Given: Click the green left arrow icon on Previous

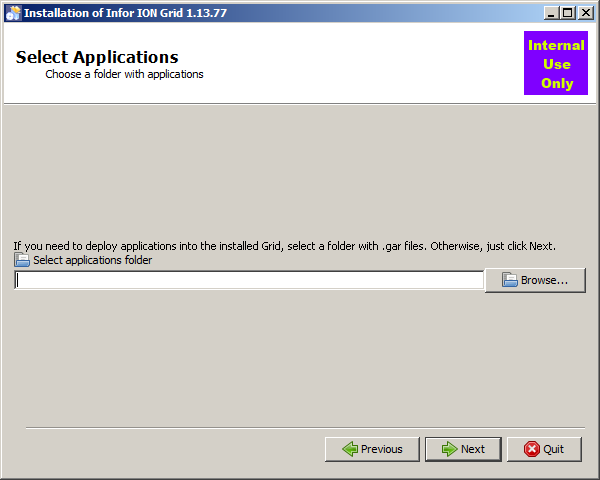Looking at the screenshot, I should 350,449.
